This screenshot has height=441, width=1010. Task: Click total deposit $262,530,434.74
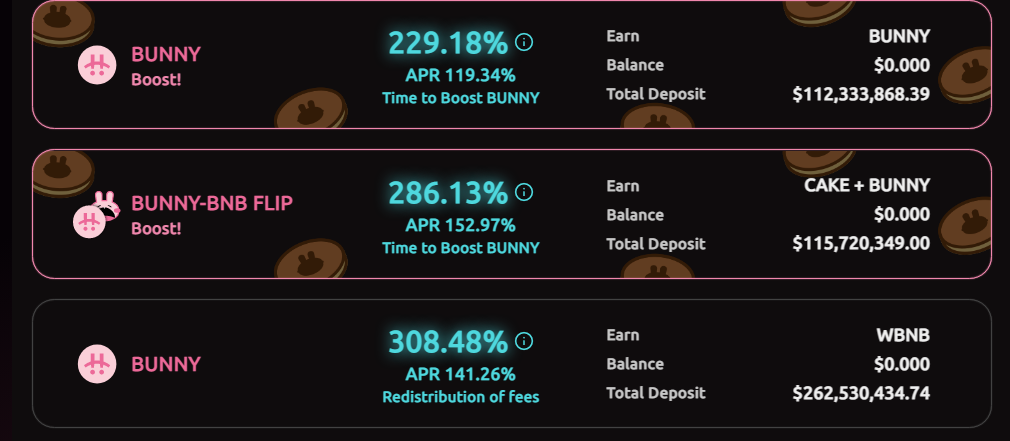click(861, 393)
